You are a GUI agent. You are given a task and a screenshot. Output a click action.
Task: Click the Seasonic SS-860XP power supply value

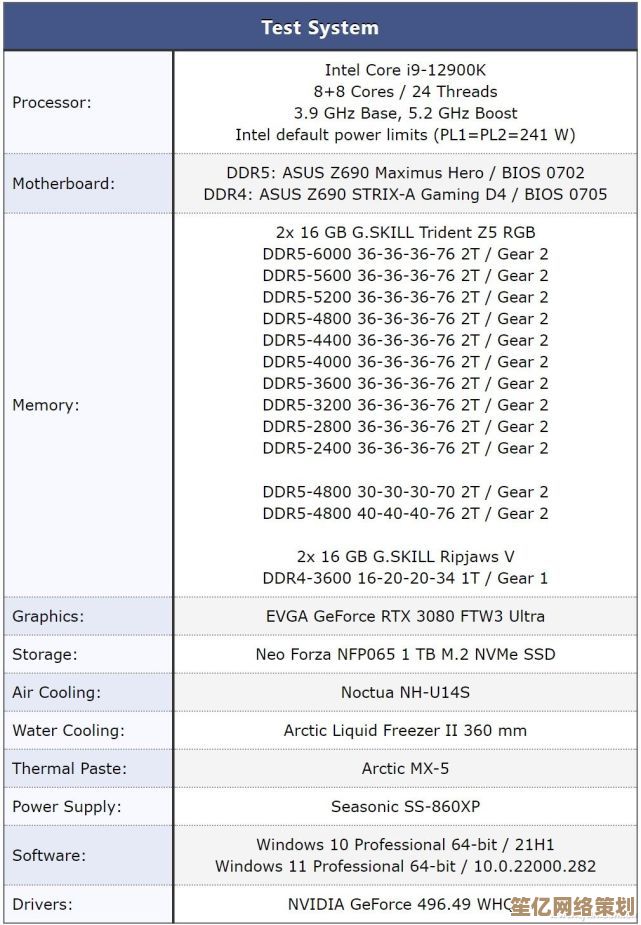(x=405, y=806)
